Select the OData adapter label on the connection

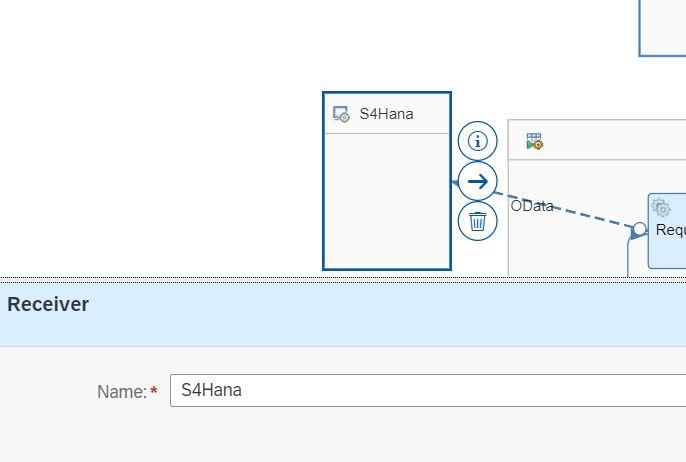(532, 206)
